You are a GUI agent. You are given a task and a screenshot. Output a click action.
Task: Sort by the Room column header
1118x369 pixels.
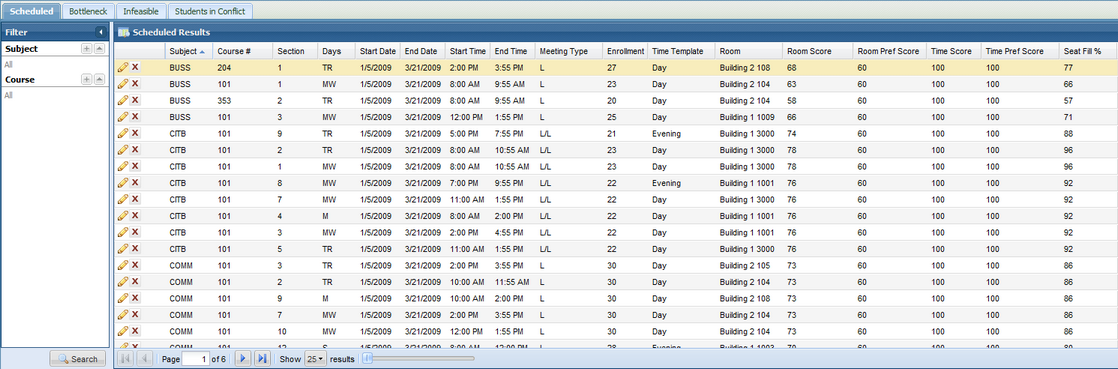click(749, 51)
